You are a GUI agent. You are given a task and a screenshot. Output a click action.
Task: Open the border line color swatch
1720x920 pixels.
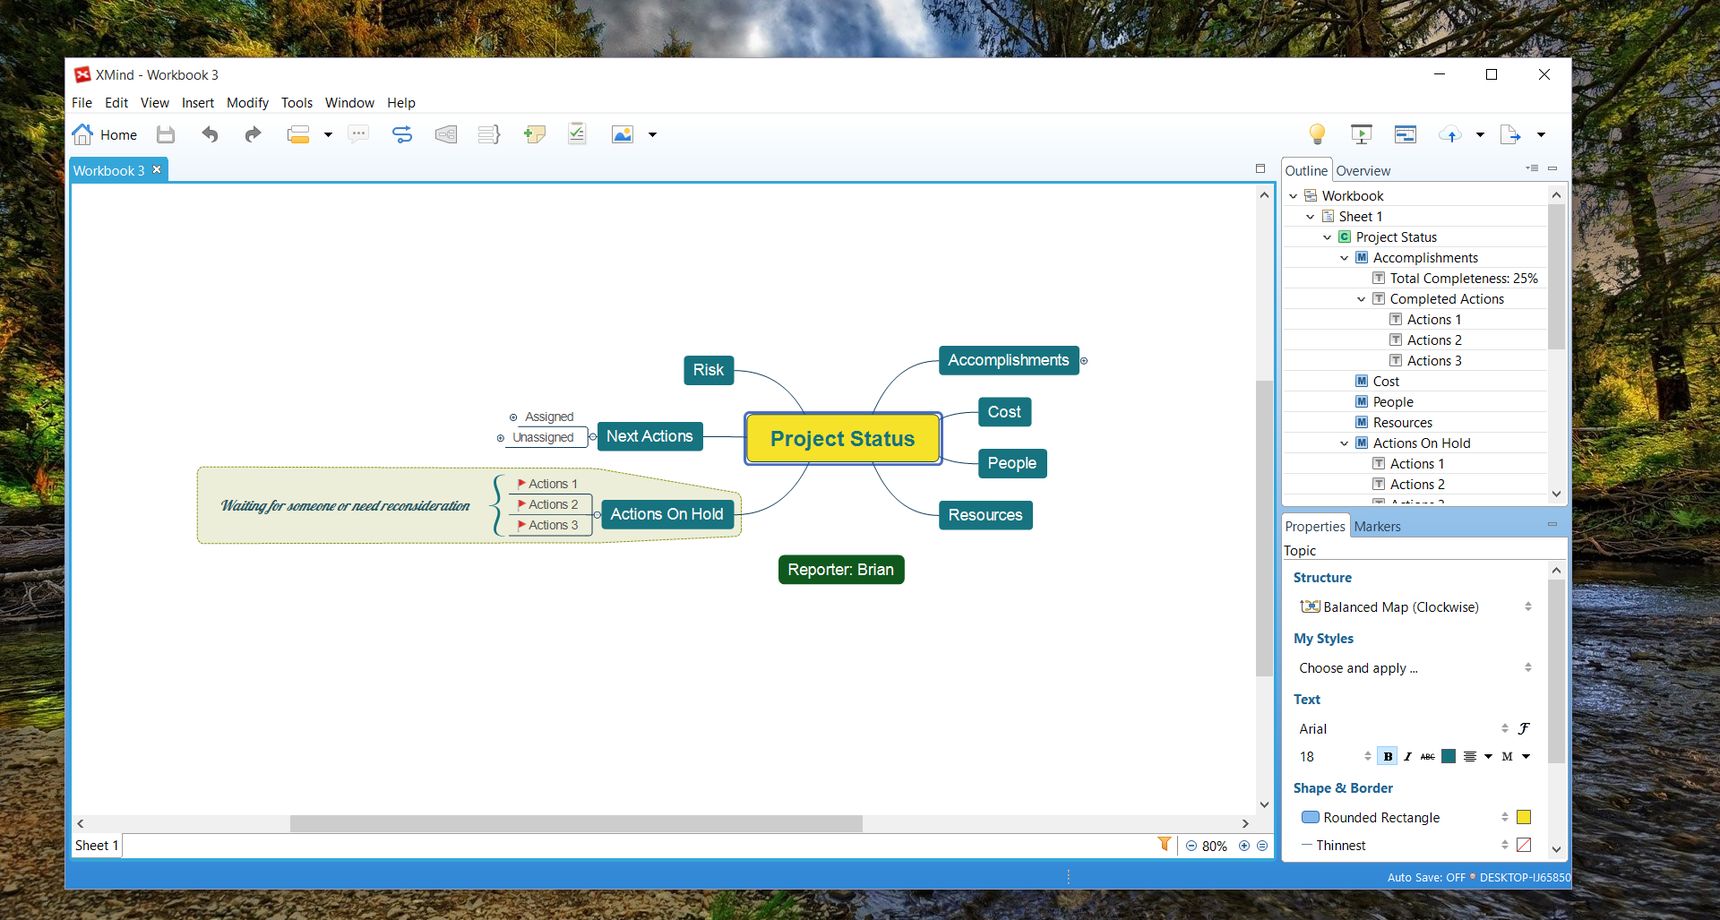[1524, 845]
